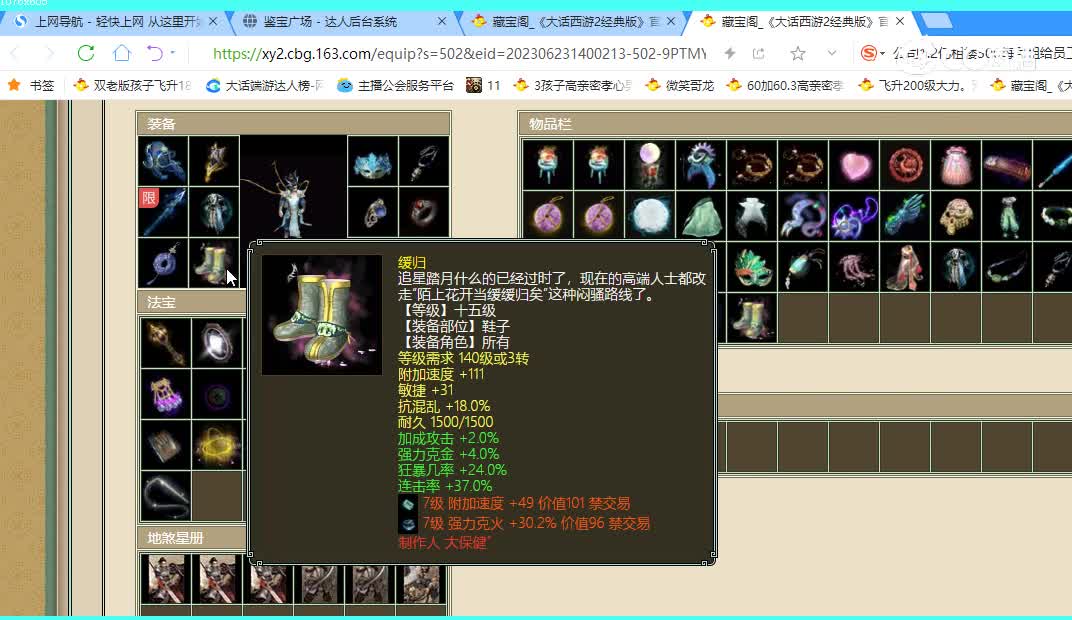
Task: Open the Sogou S search engine icon
Action: [x=868, y=53]
